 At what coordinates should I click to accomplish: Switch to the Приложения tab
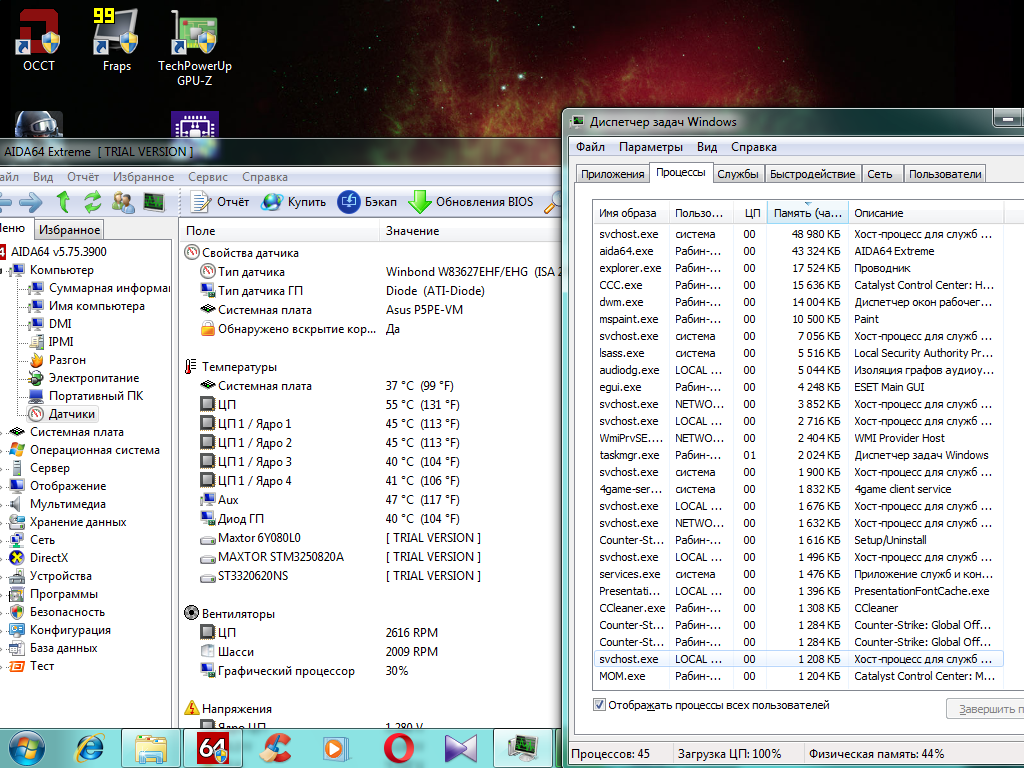613,174
